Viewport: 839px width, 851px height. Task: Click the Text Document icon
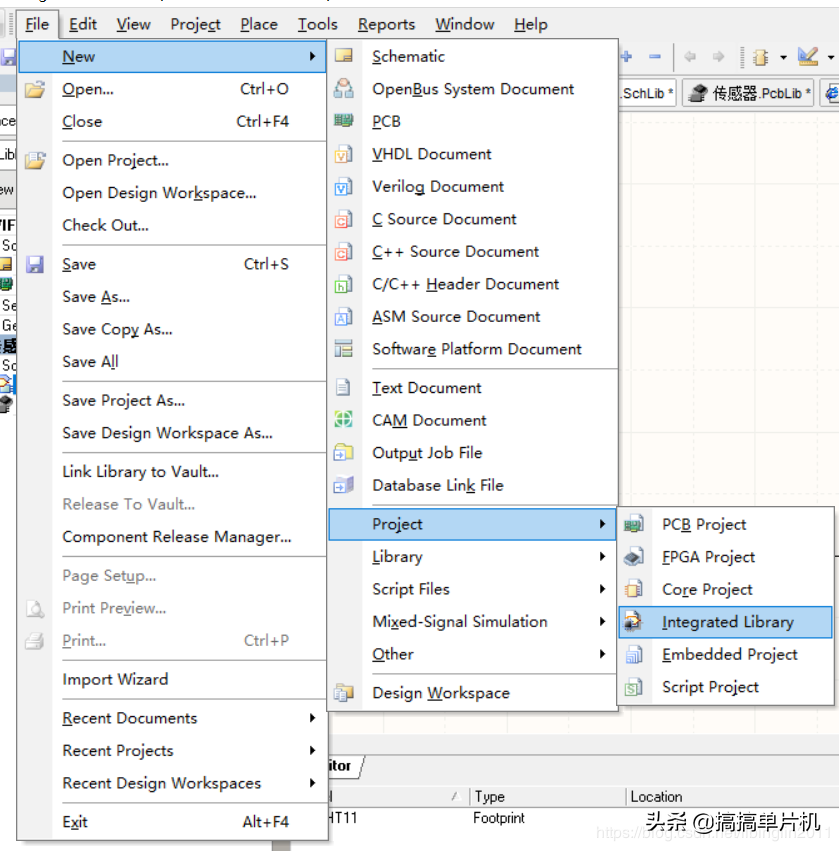(343, 388)
